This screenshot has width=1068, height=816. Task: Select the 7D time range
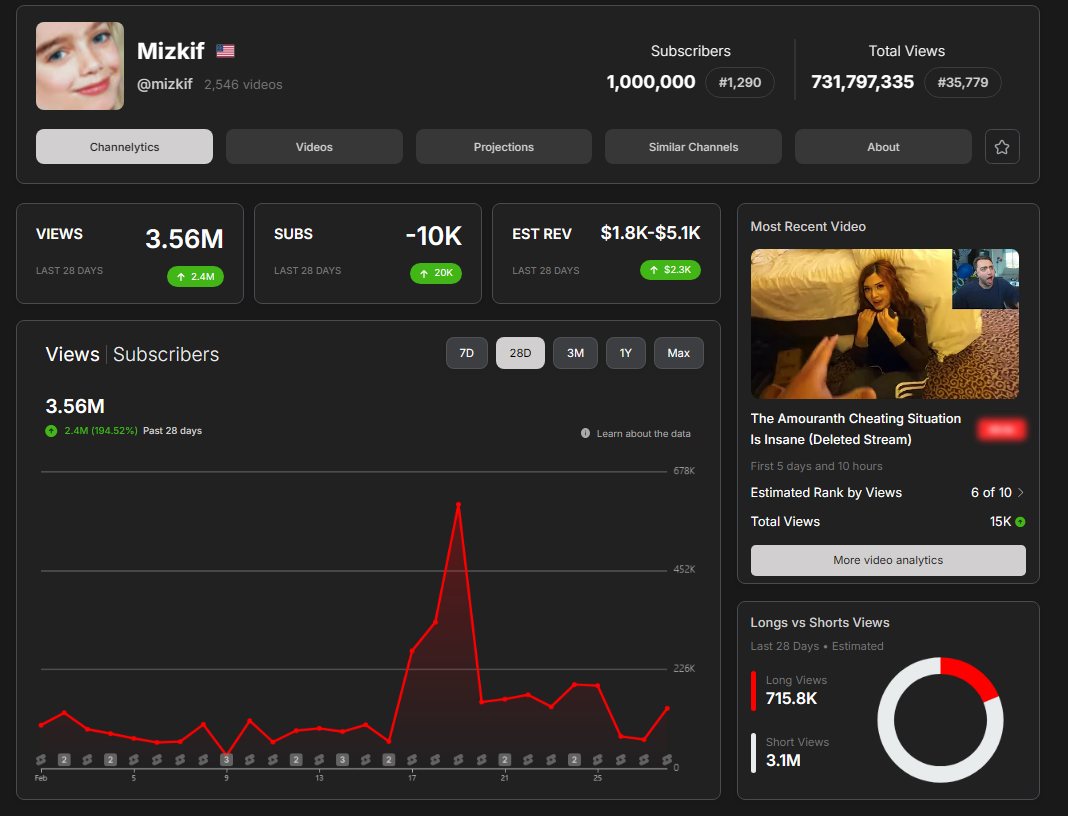(467, 353)
